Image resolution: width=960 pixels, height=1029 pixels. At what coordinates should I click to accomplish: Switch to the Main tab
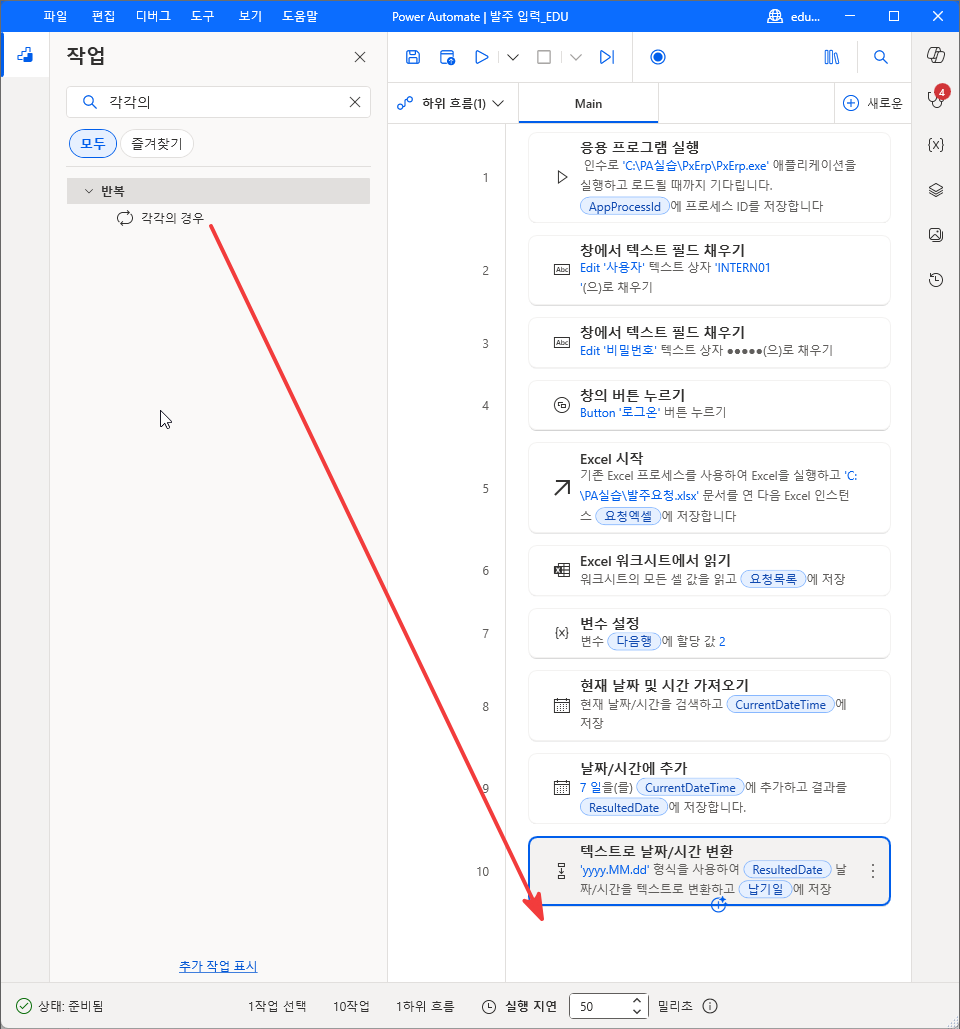pyautogui.click(x=588, y=103)
